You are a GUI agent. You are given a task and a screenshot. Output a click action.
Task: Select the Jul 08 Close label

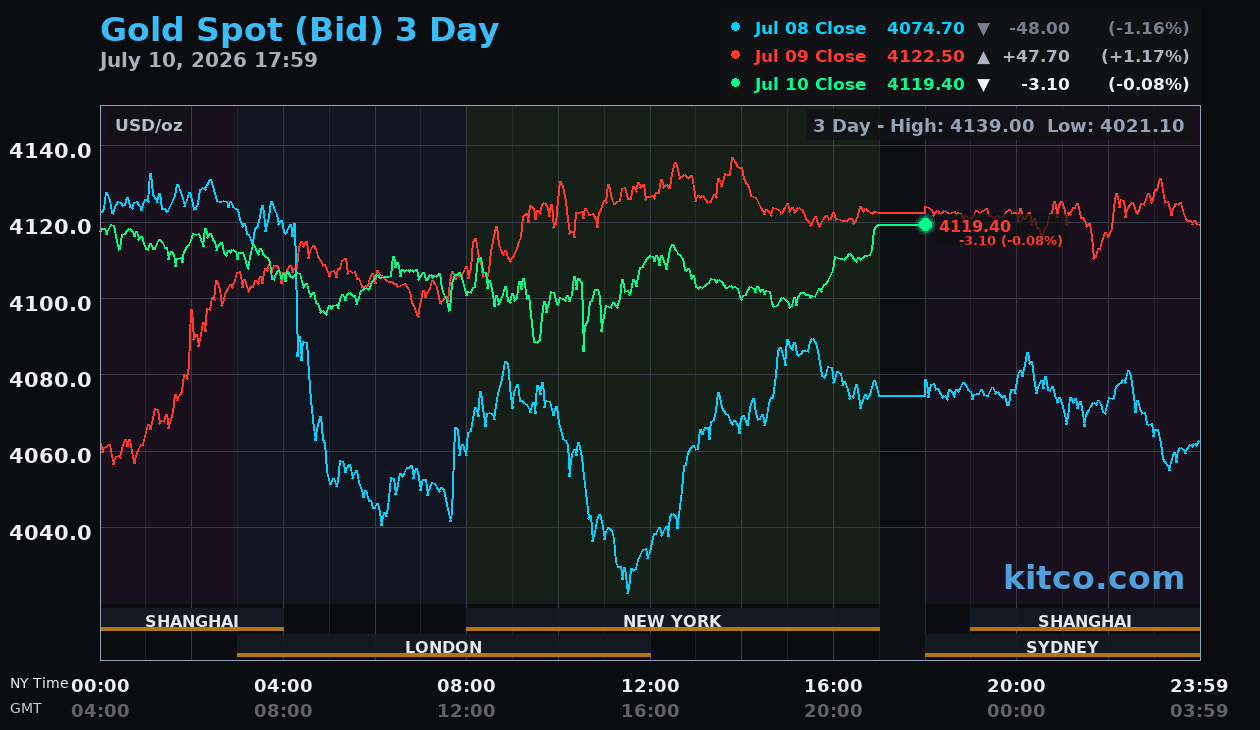pos(810,29)
